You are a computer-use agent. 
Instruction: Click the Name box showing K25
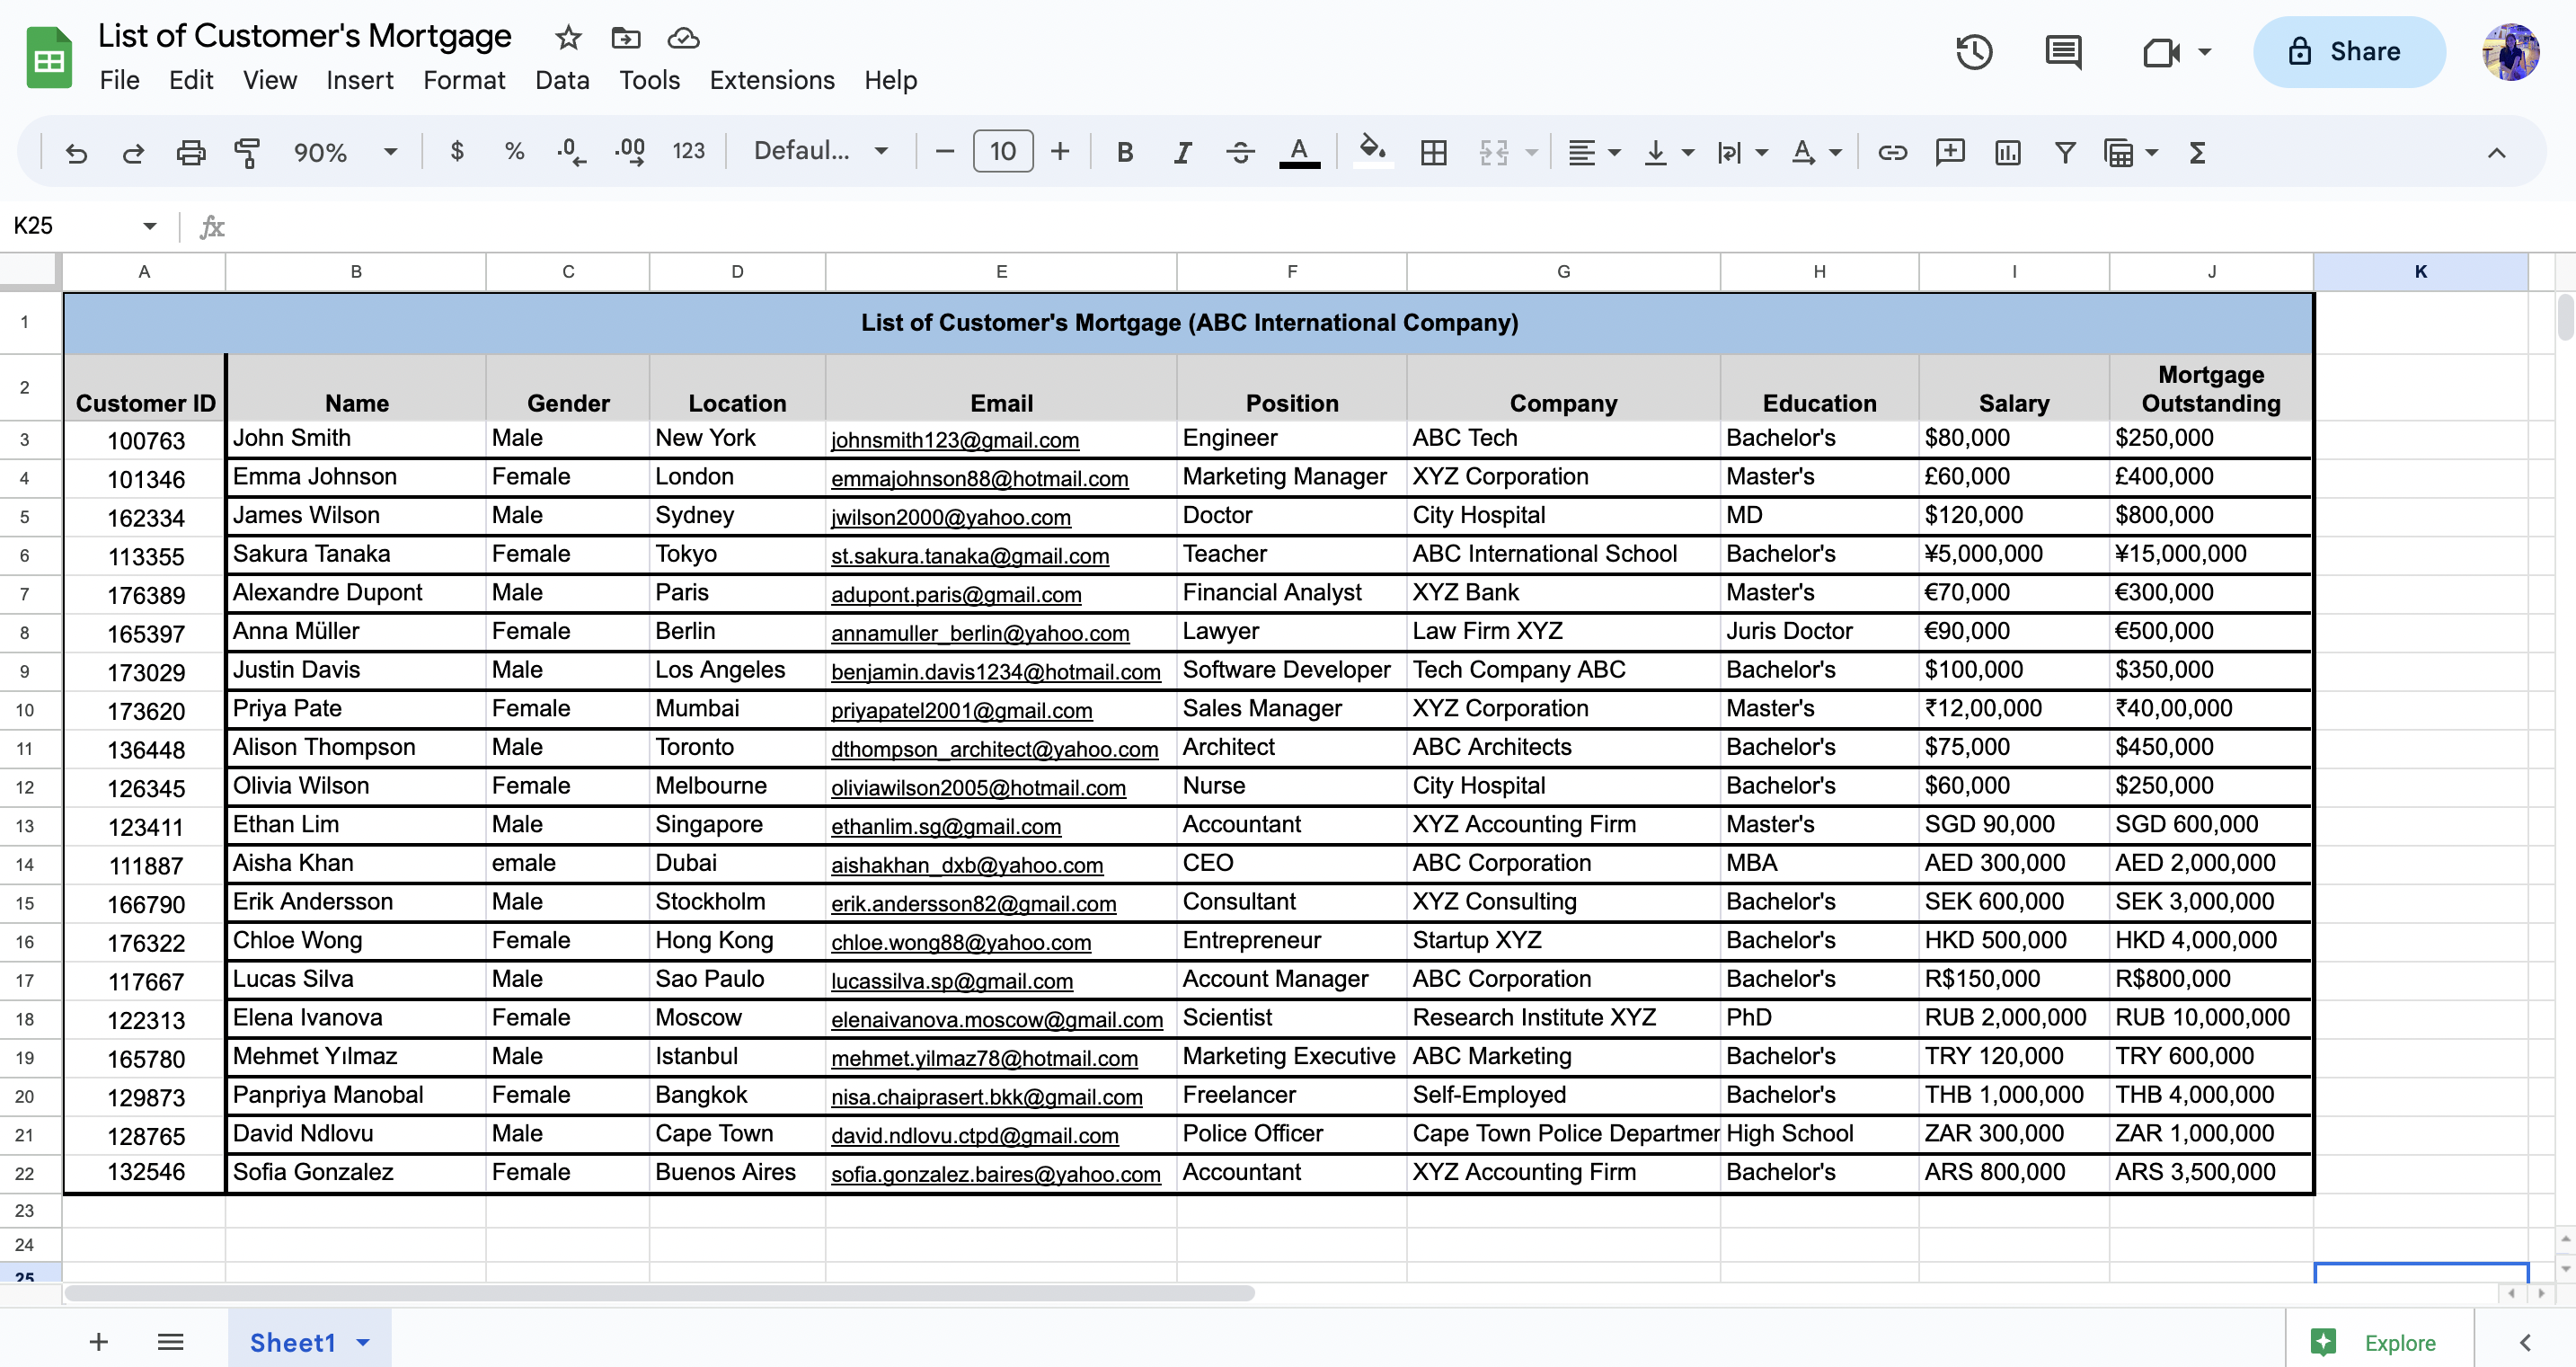(85, 226)
